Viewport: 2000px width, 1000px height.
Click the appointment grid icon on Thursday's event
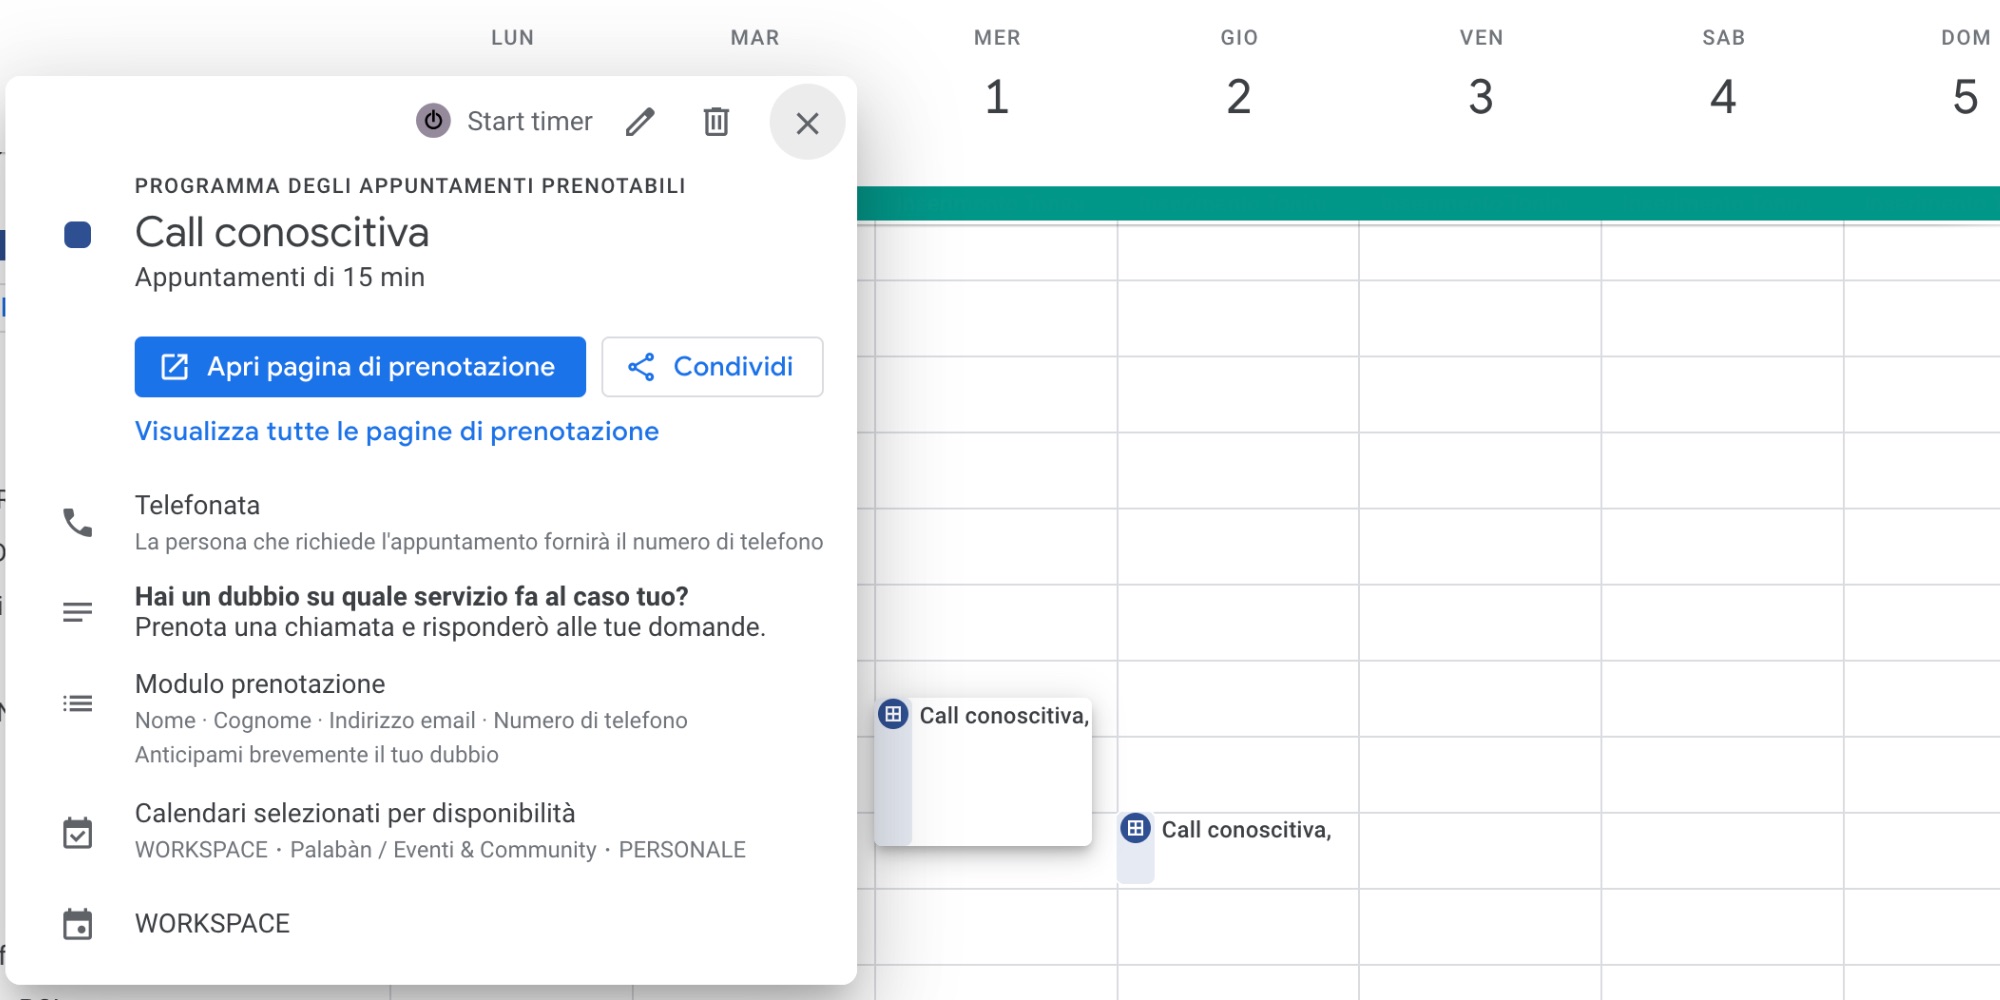(1135, 829)
